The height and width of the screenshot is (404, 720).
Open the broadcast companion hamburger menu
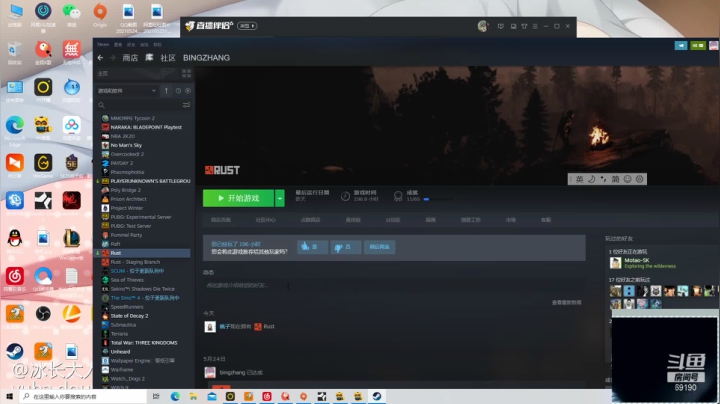(x=535, y=26)
